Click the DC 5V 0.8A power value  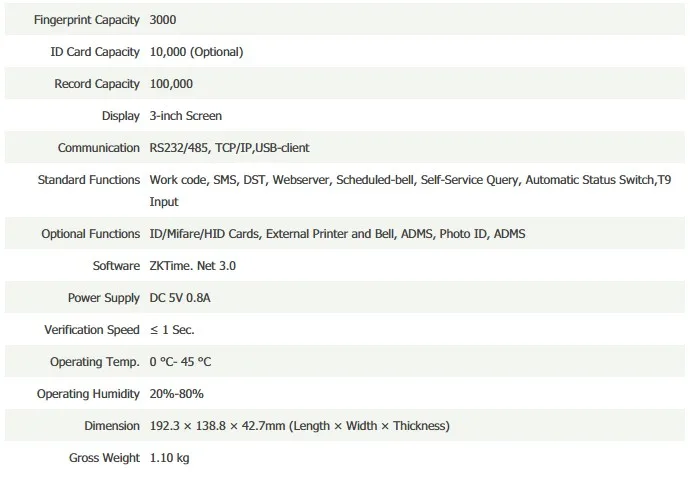point(180,298)
